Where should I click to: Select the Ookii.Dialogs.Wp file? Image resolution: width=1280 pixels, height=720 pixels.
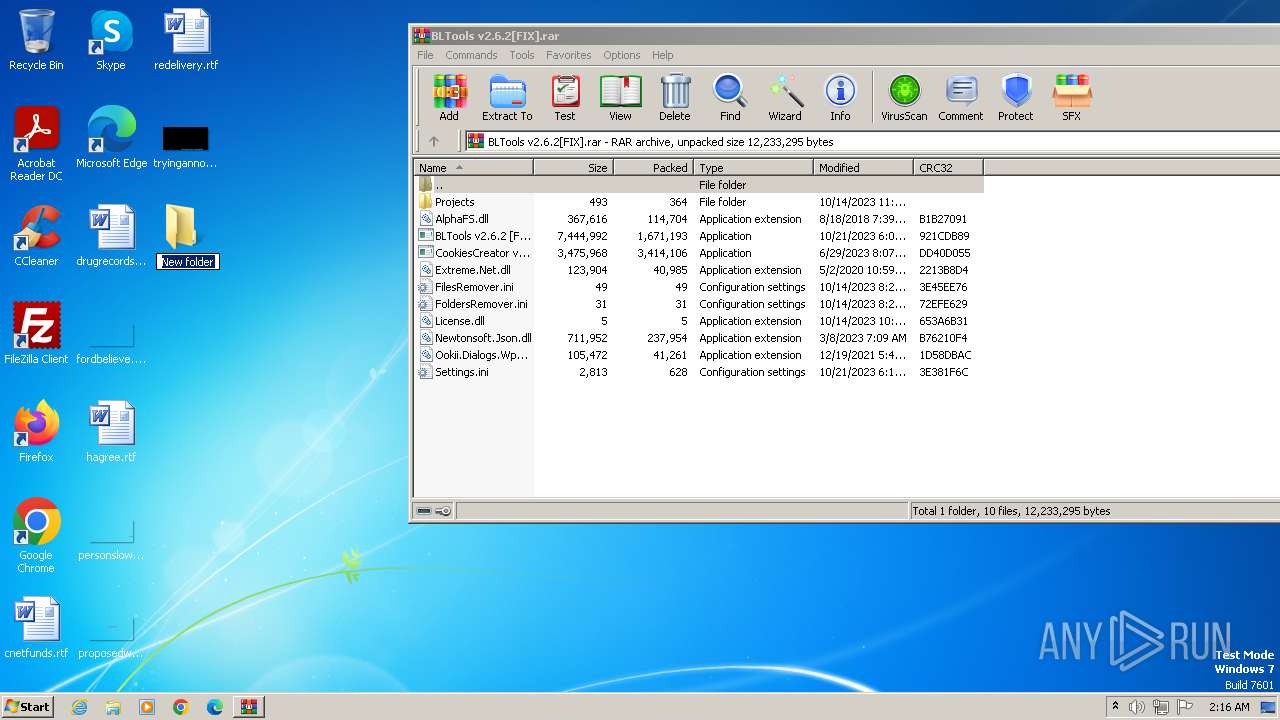(x=699, y=355)
